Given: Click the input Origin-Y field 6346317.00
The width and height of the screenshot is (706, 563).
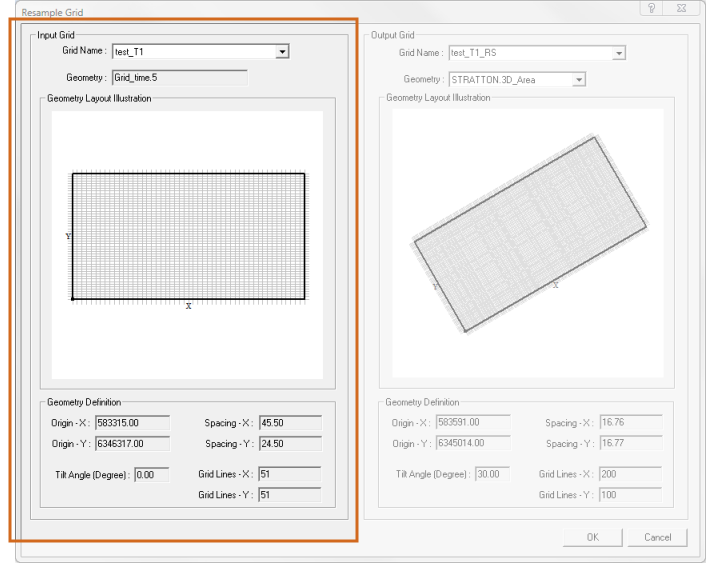Looking at the screenshot, I should click(x=132, y=444).
